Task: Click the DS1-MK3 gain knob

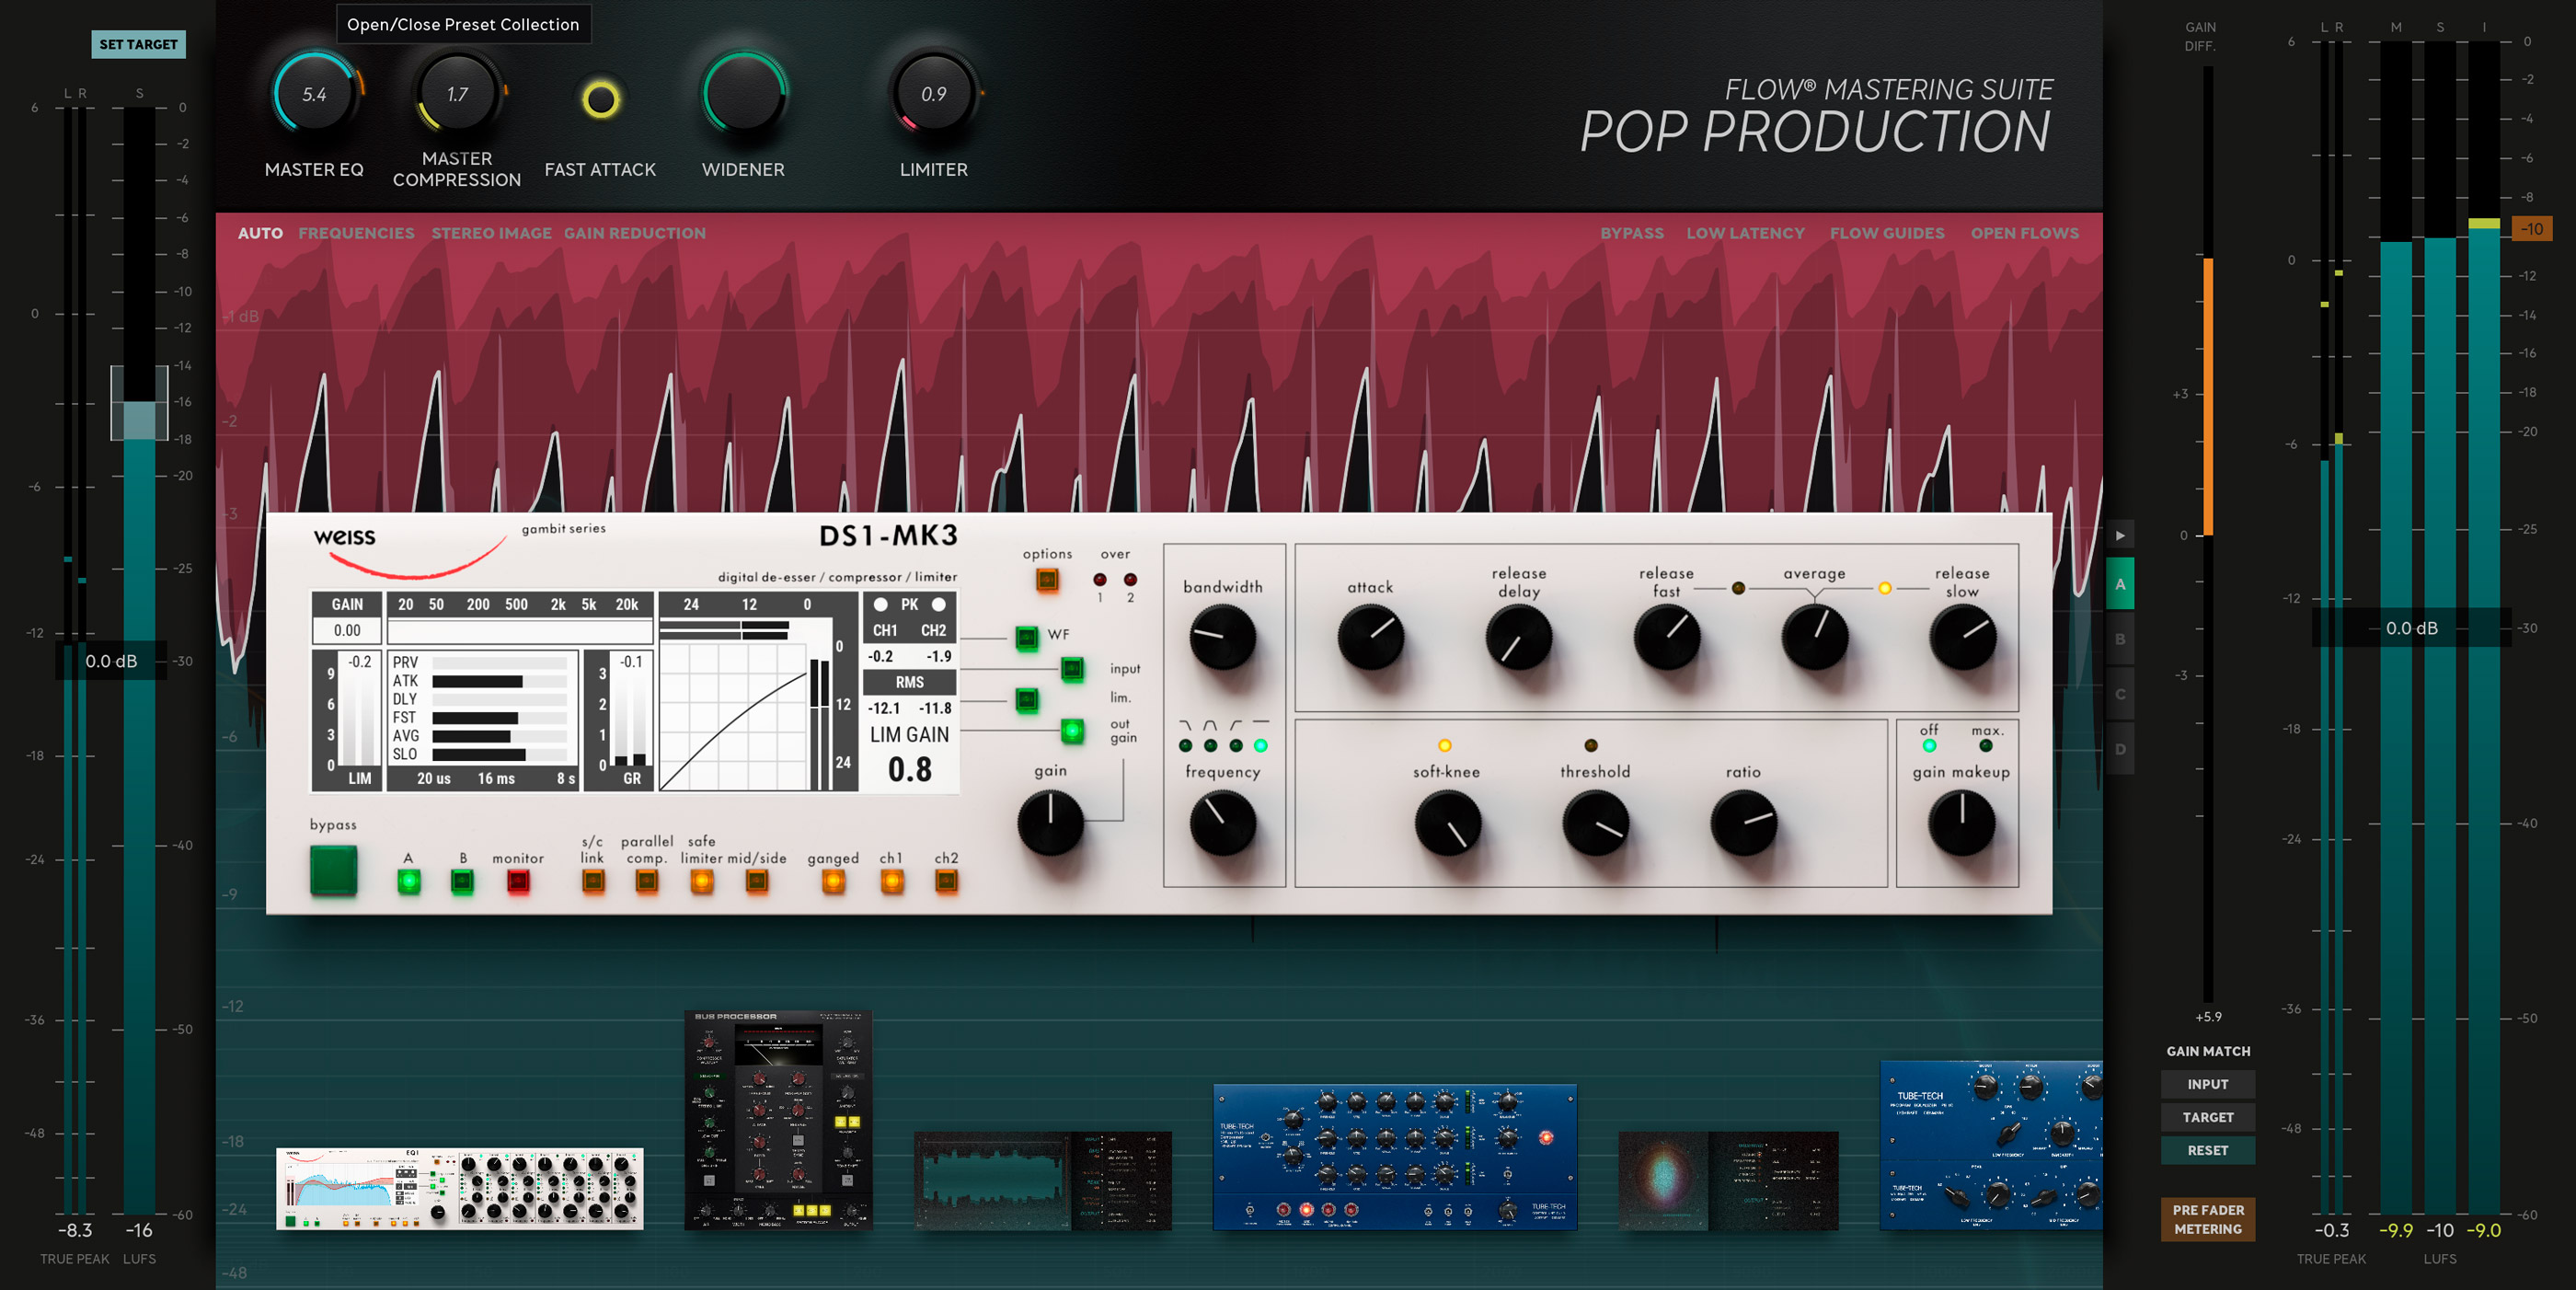Action: (1050, 823)
